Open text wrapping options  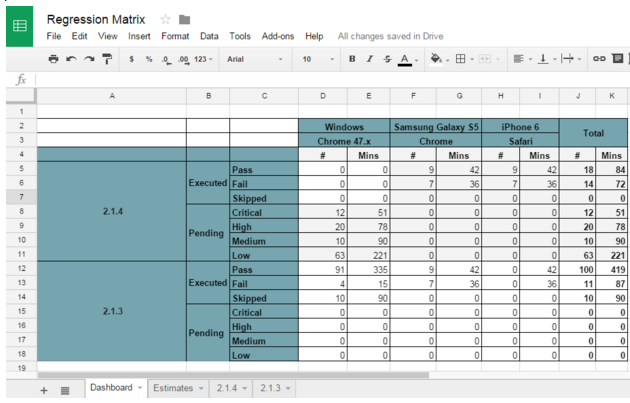(x=567, y=59)
